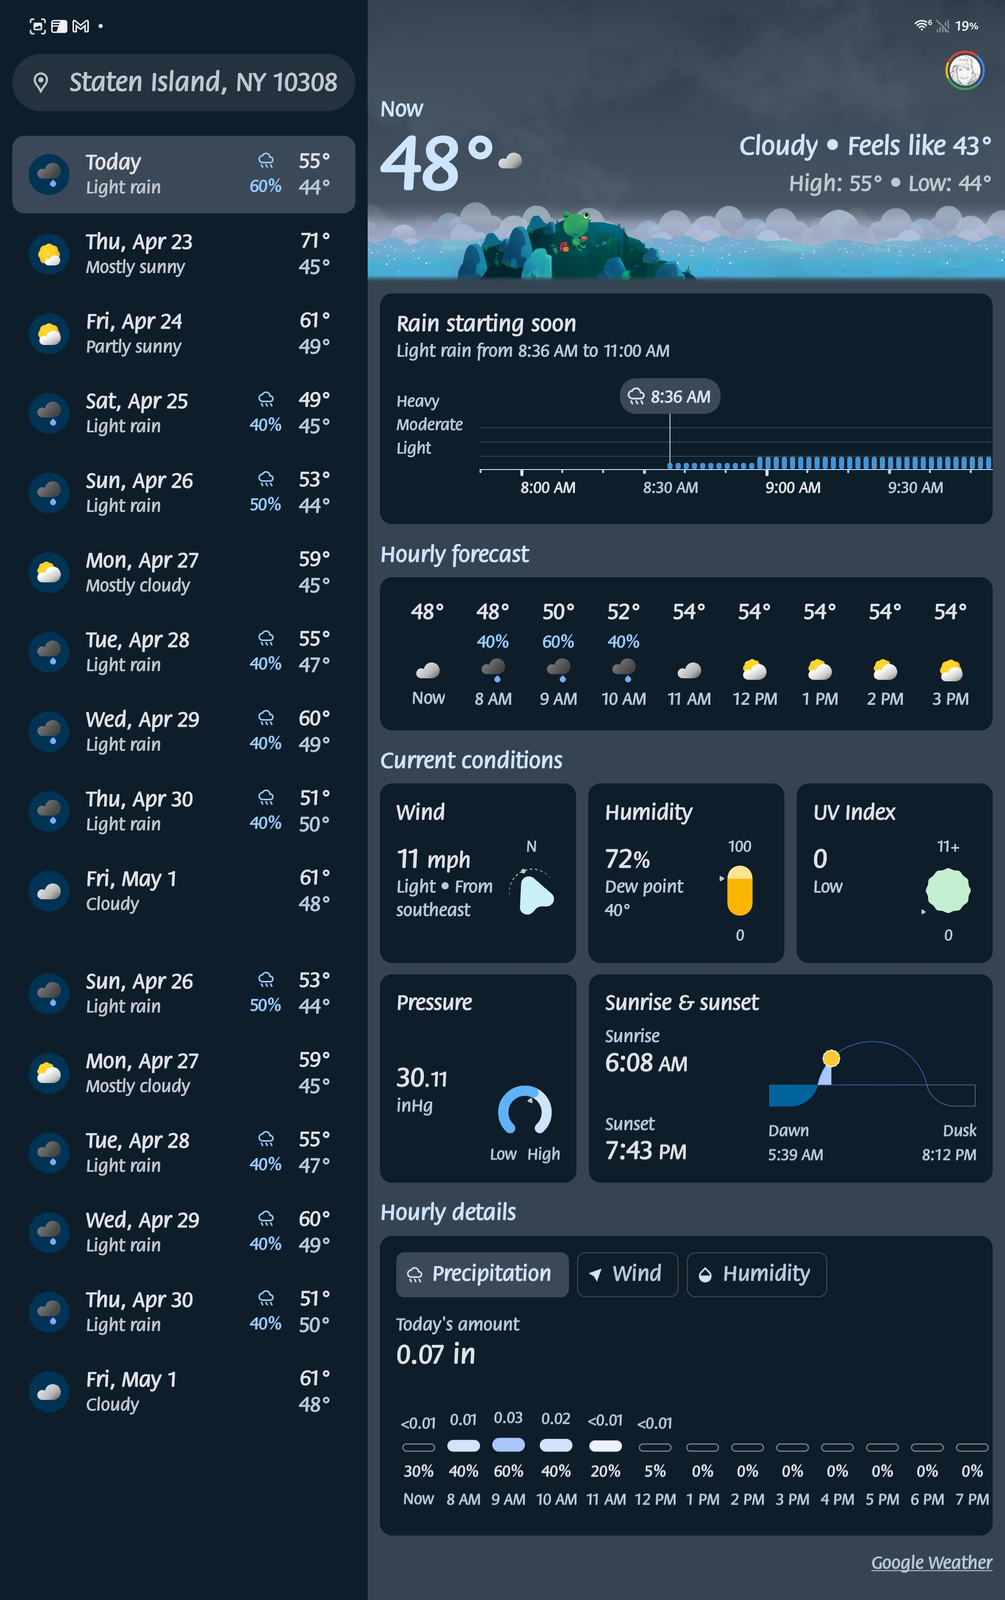Open the UV Index card
This screenshot has width=1005, height=1600.
click(x=894, y=873)
